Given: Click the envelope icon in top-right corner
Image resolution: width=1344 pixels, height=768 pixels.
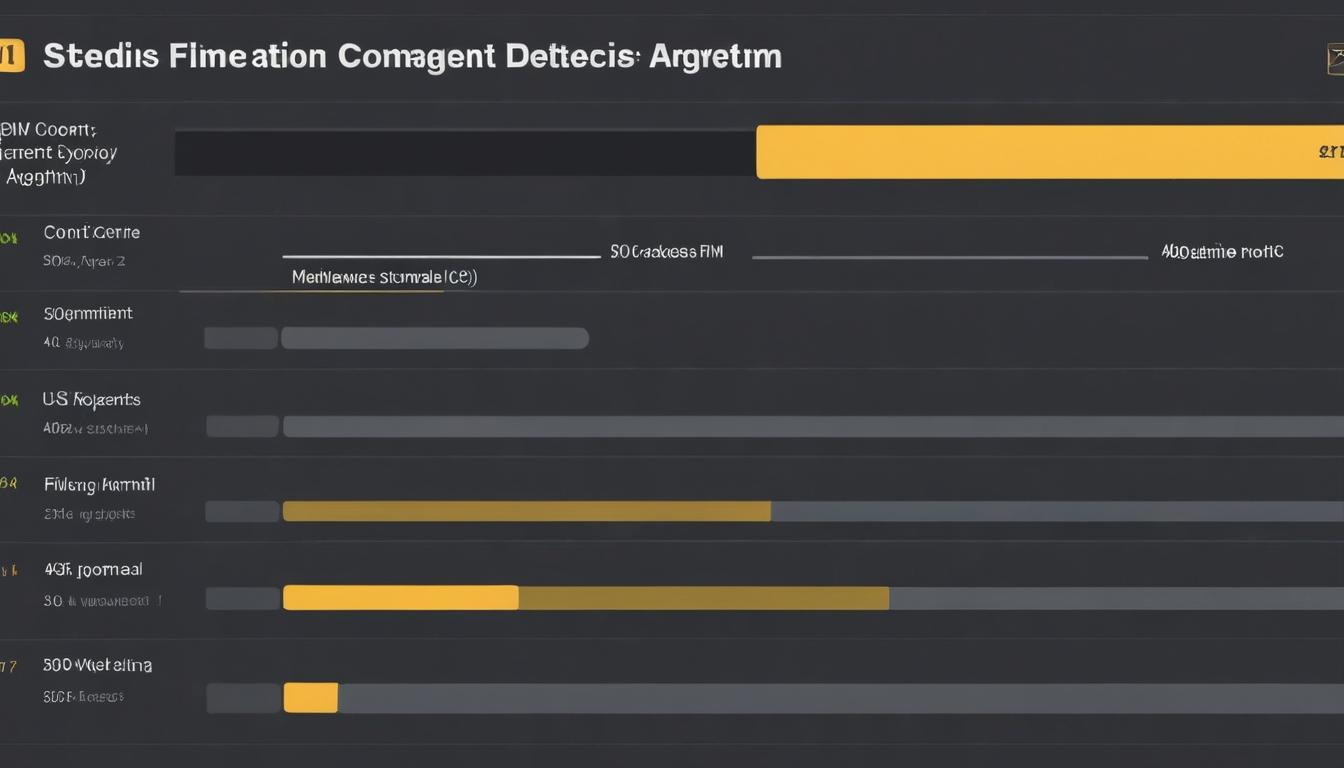Looking at the screenshot, I should [x=1334, y=59].
